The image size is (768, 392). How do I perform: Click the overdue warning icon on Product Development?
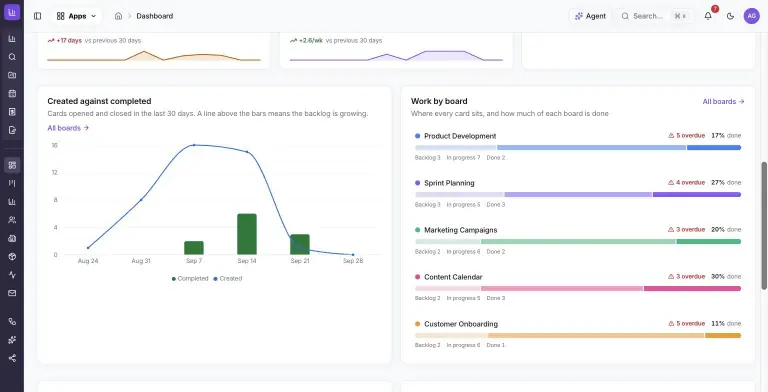pyautogui.click(x=671, y=136)
